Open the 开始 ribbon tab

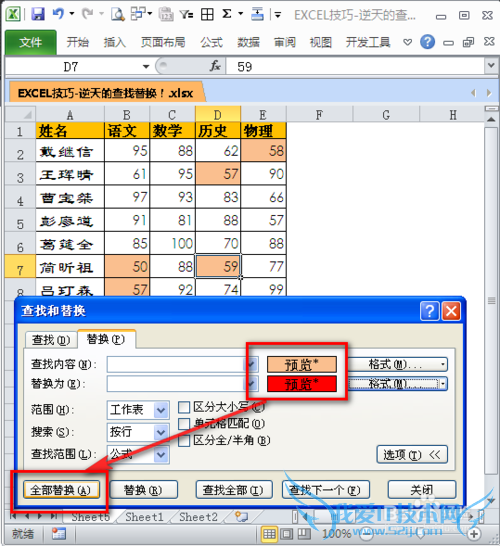click(x=78, y=42)
